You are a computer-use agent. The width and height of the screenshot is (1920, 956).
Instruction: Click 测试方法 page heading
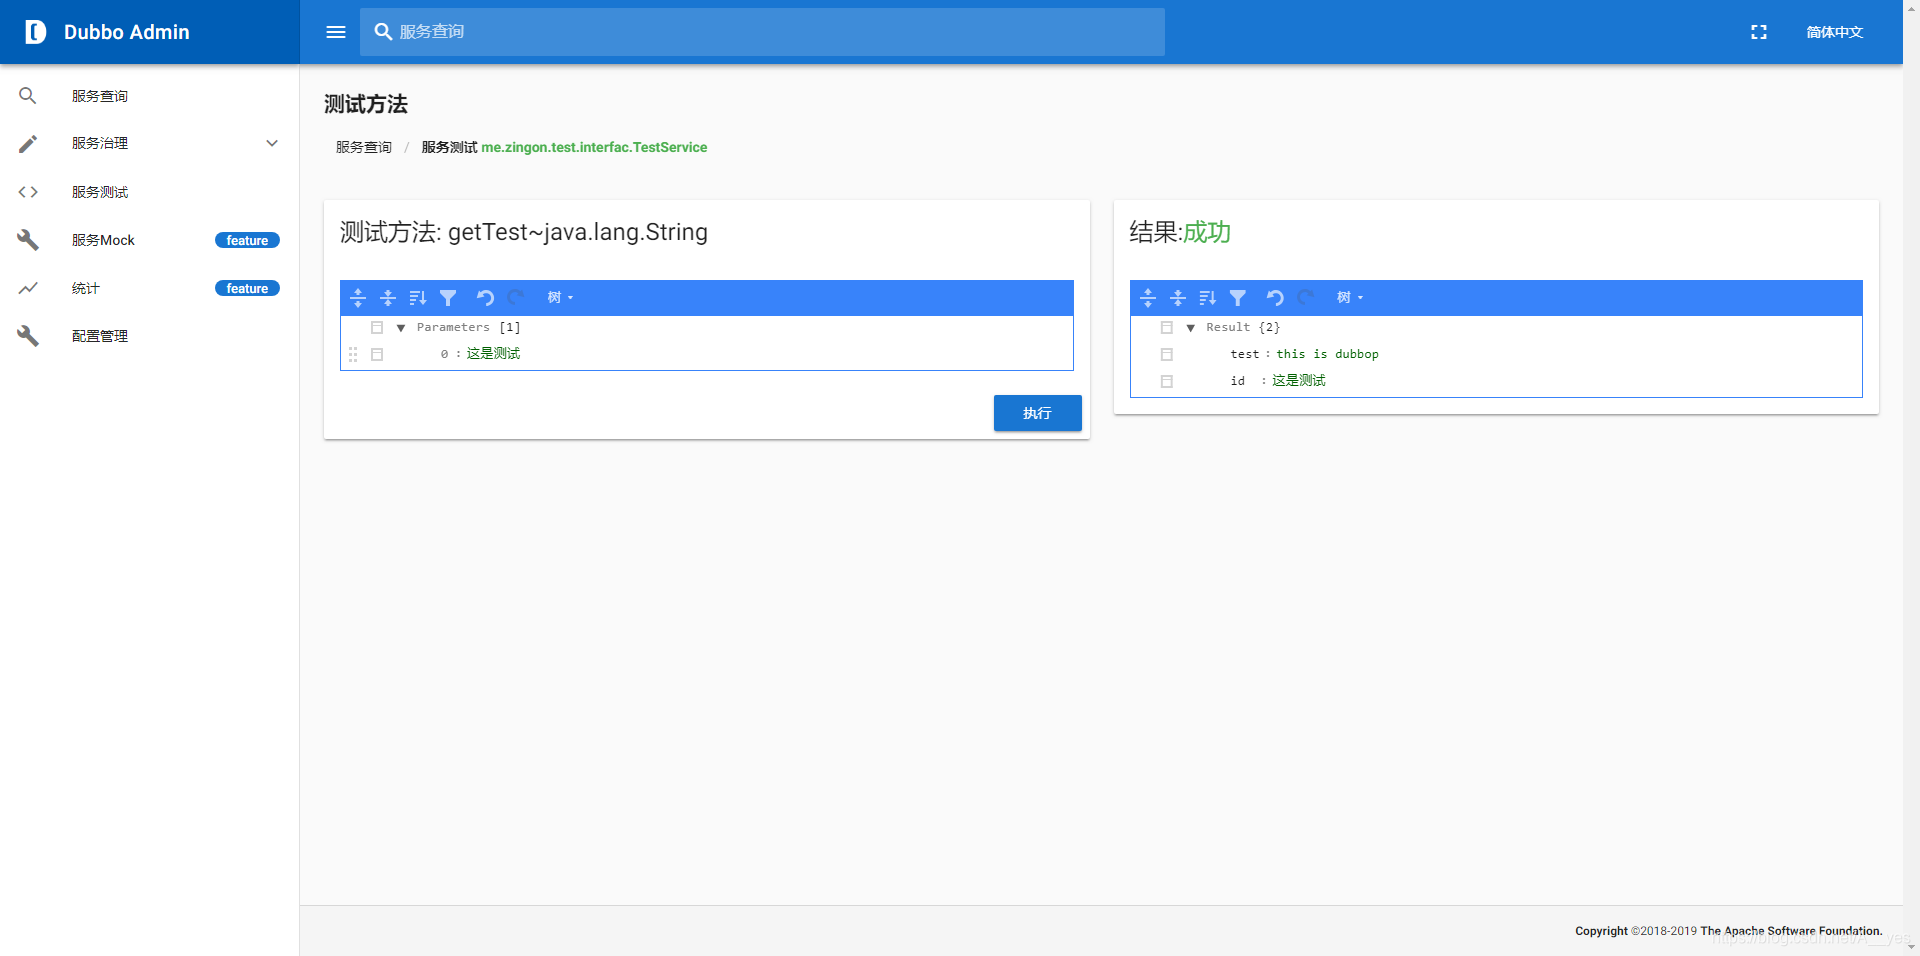[x=366, y=104]
